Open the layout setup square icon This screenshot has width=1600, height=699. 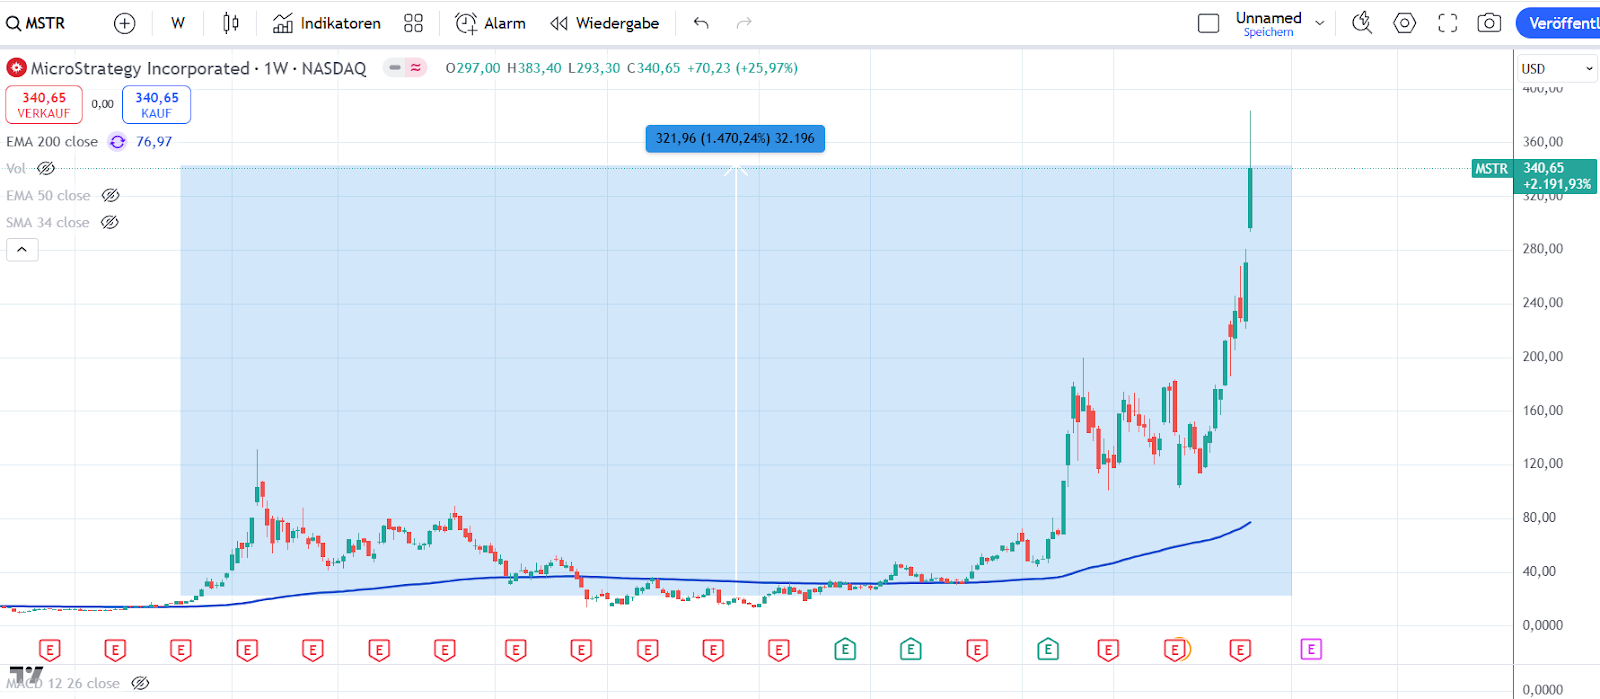1209,23
